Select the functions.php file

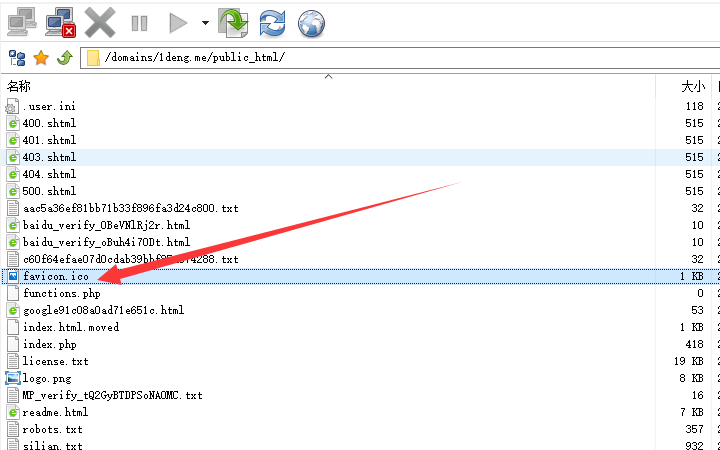coord(62,293)
